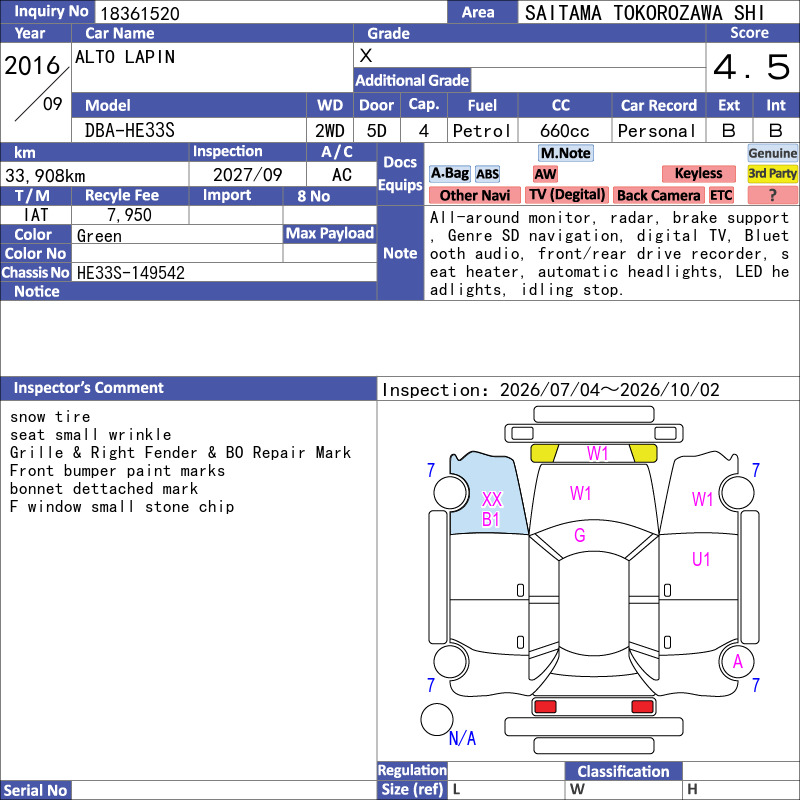Click the 'bonnet dettached mark' comment
This screenshot has width=800, height=800.
pos(104,489)
